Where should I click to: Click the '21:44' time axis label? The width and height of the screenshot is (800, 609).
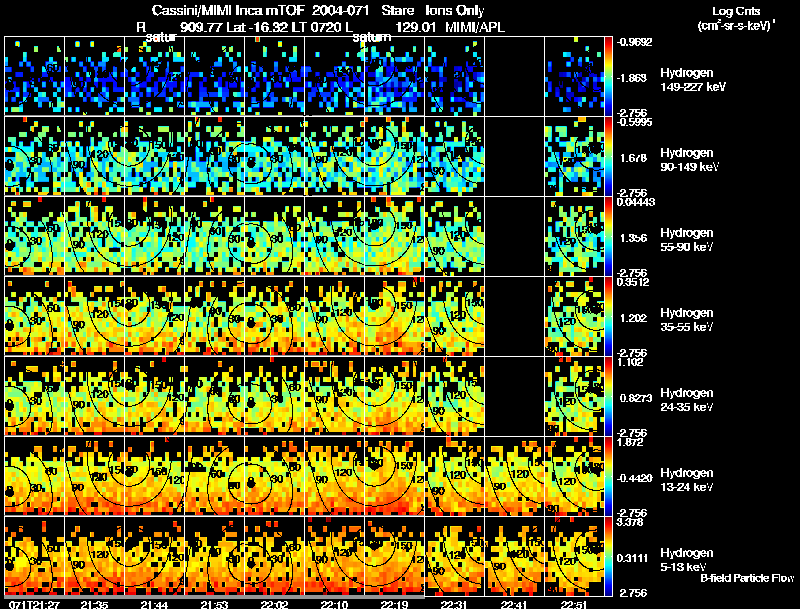pyautogui.click(x=154, y=604)
